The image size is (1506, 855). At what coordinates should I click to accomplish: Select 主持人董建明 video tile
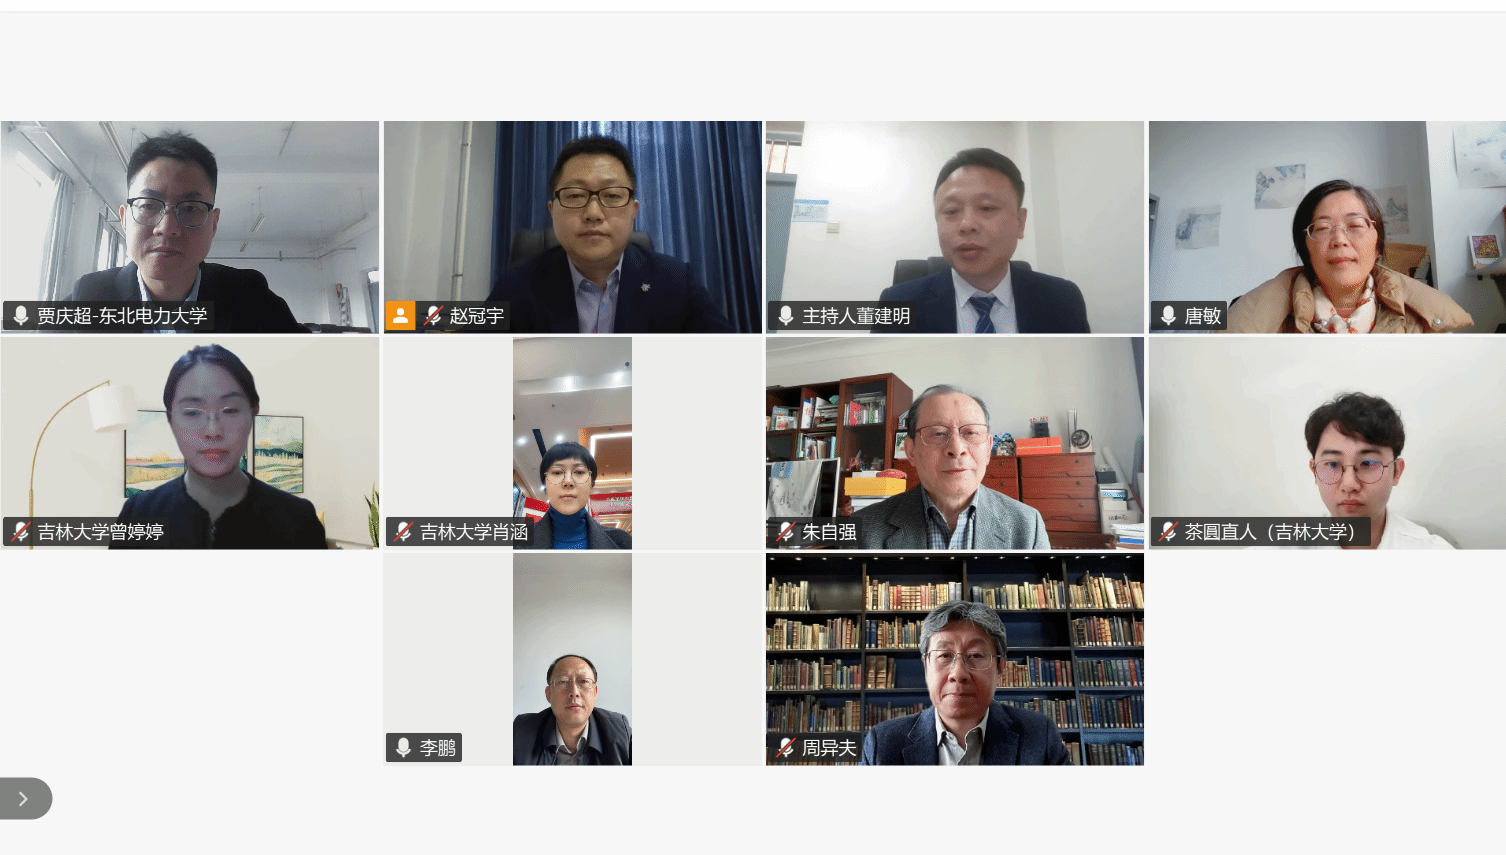[955, 227]
